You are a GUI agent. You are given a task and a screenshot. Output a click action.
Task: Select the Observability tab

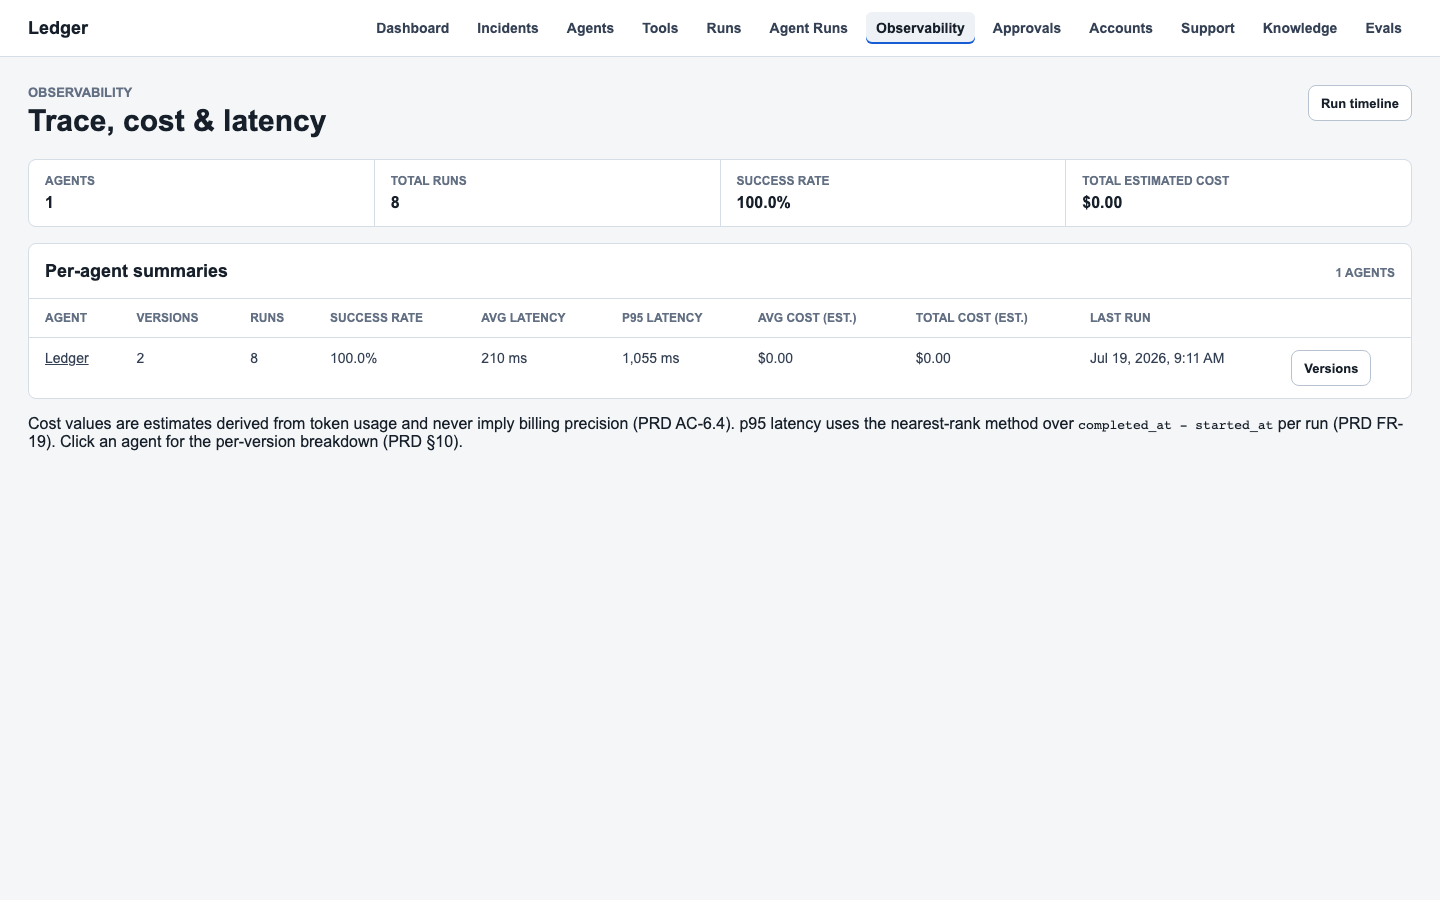click(x=920, y=28)
